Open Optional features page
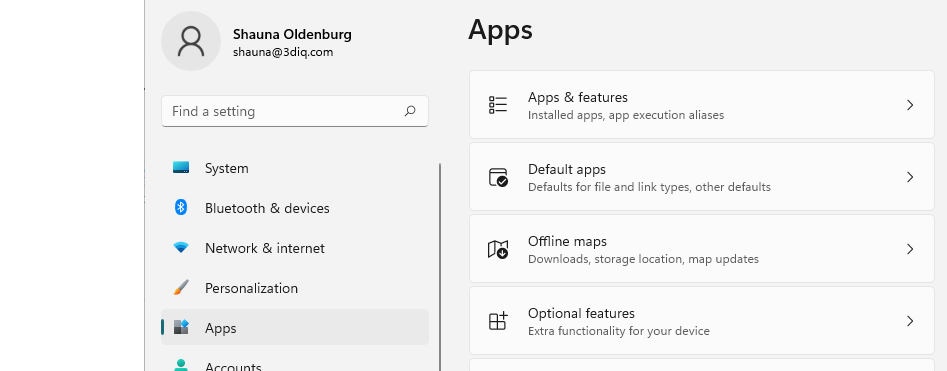The height and width of the screenshot is (371, 947). (x=702, y=320)
